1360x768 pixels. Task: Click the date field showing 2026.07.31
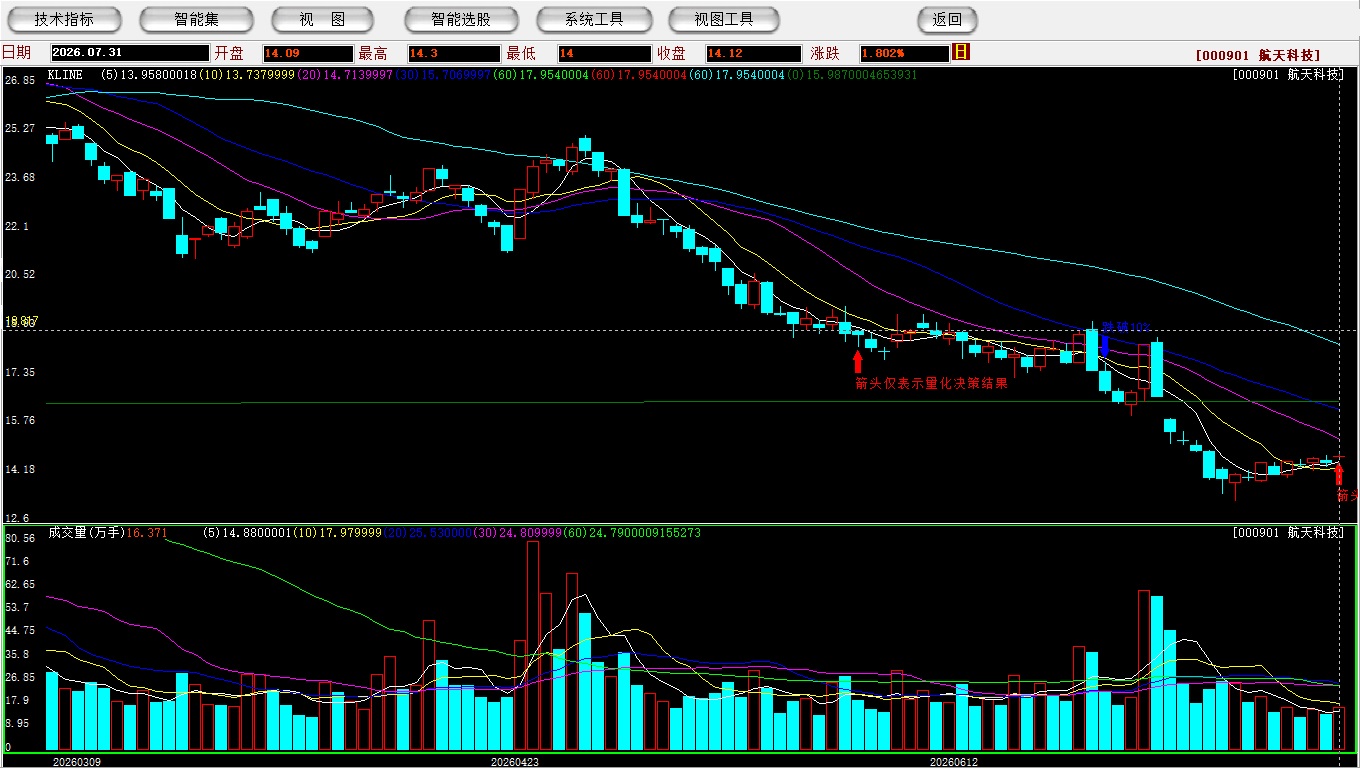129,53
